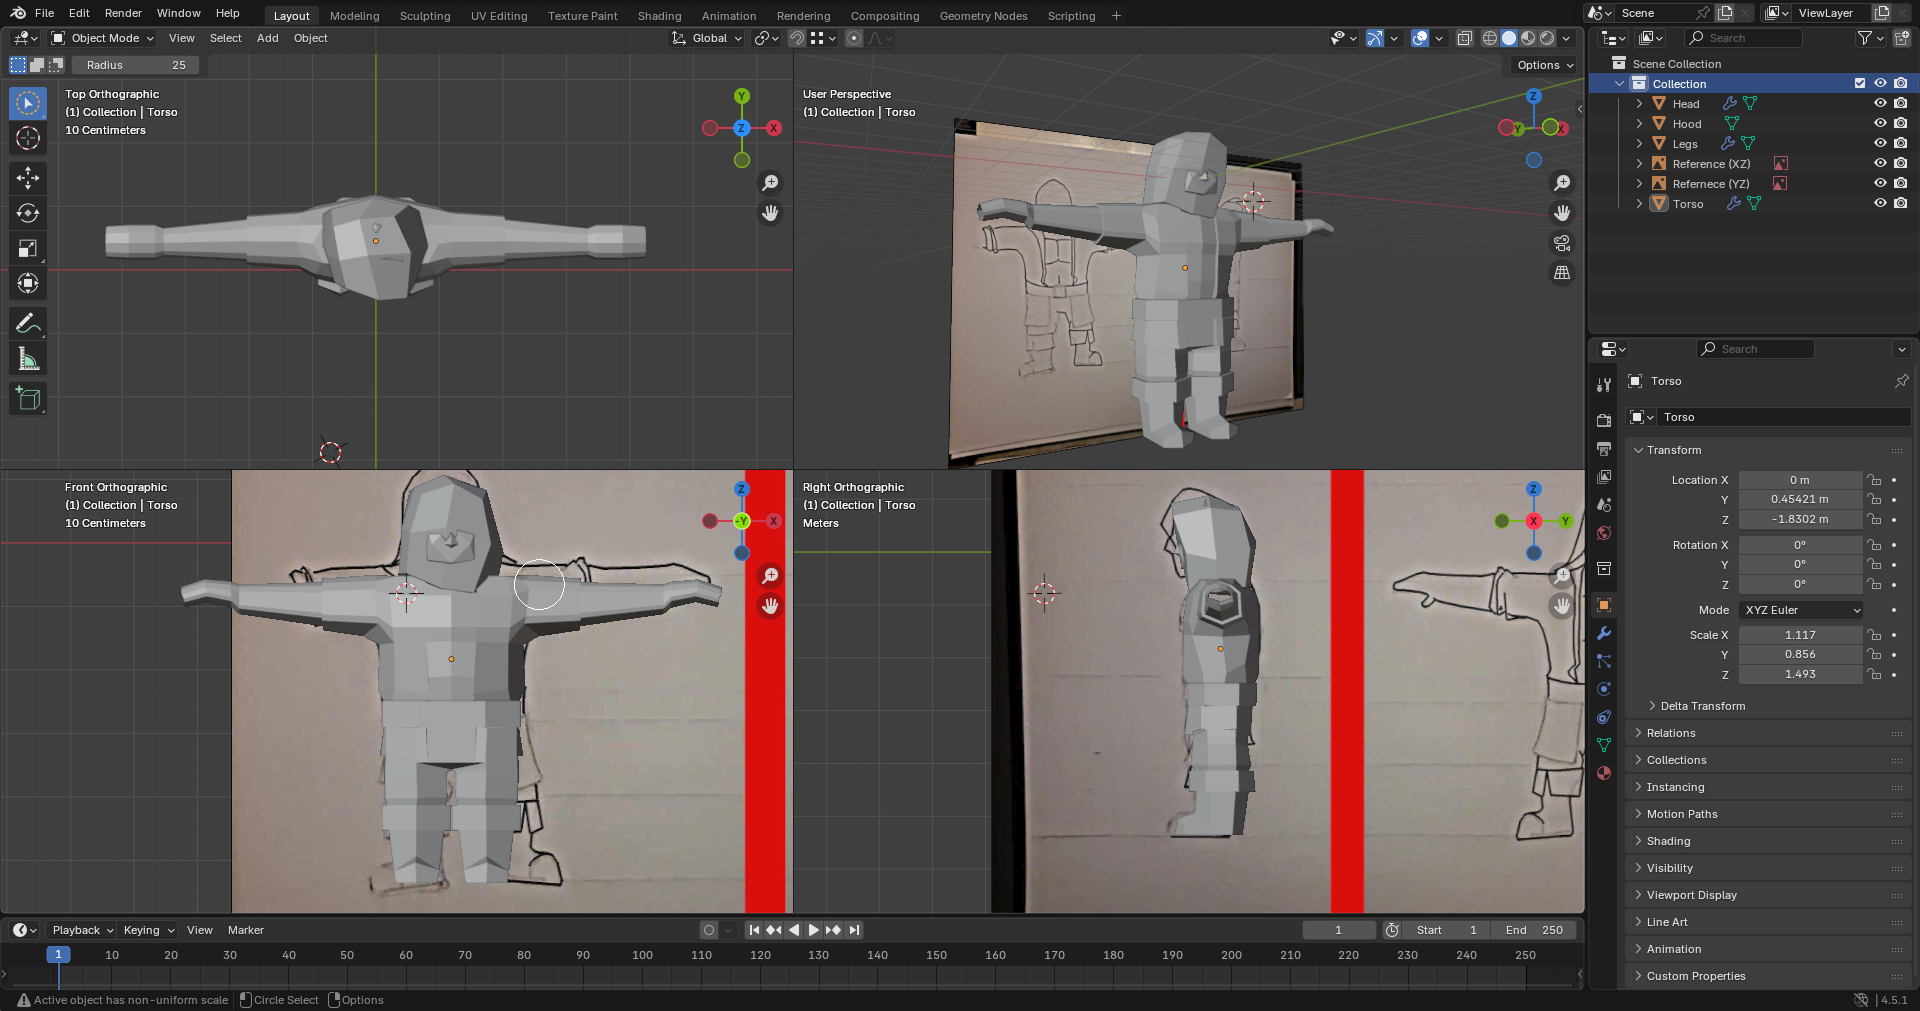
Task: Switch to the Modeling workspace tab
Action: point(355,16)
